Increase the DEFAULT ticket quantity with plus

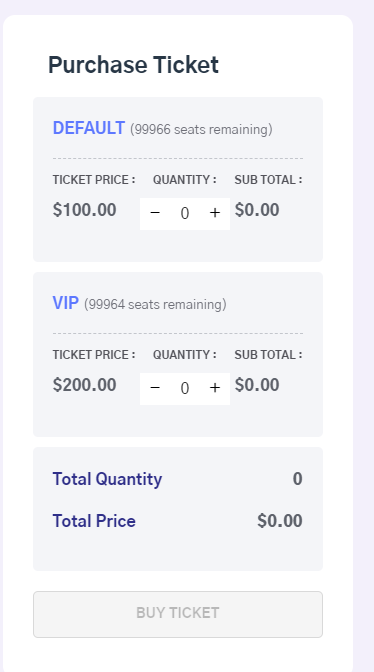point(215,213)
